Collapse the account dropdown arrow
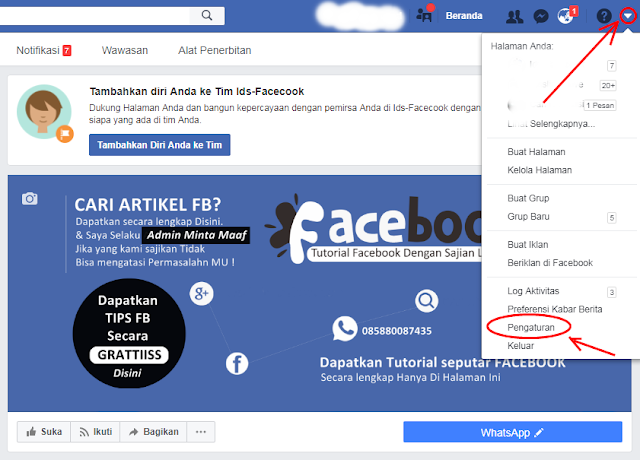Screen dimensions: 640x460 tap(628, 16)
